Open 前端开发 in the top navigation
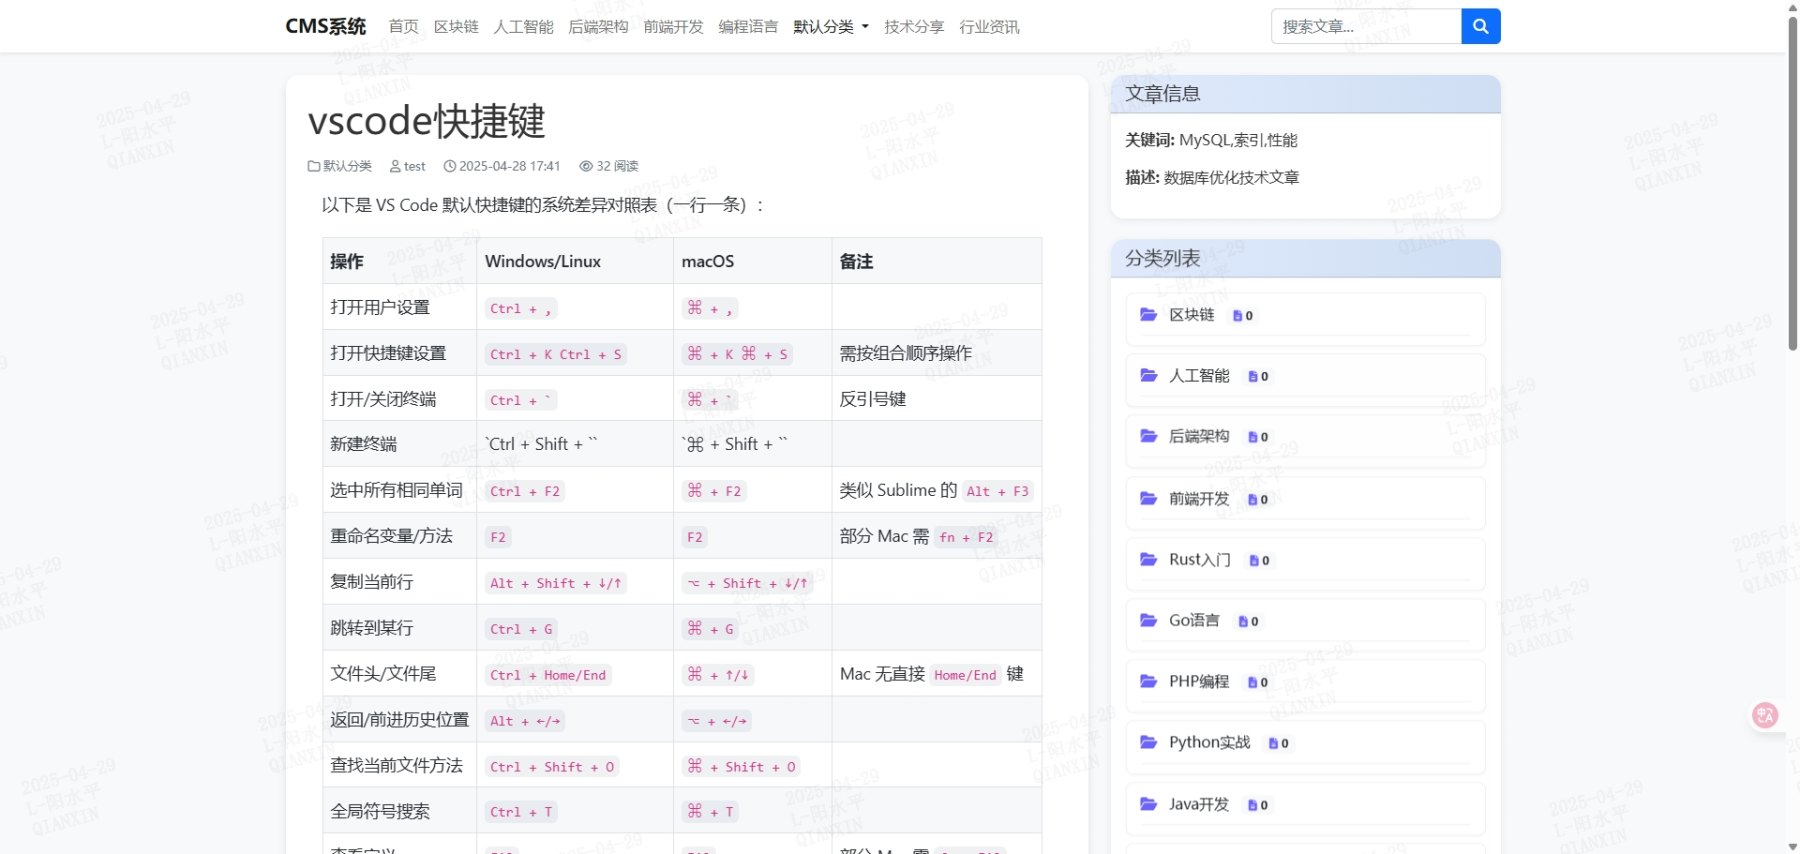The height and width of the screenshot is (854, 1800). (673, 27)
